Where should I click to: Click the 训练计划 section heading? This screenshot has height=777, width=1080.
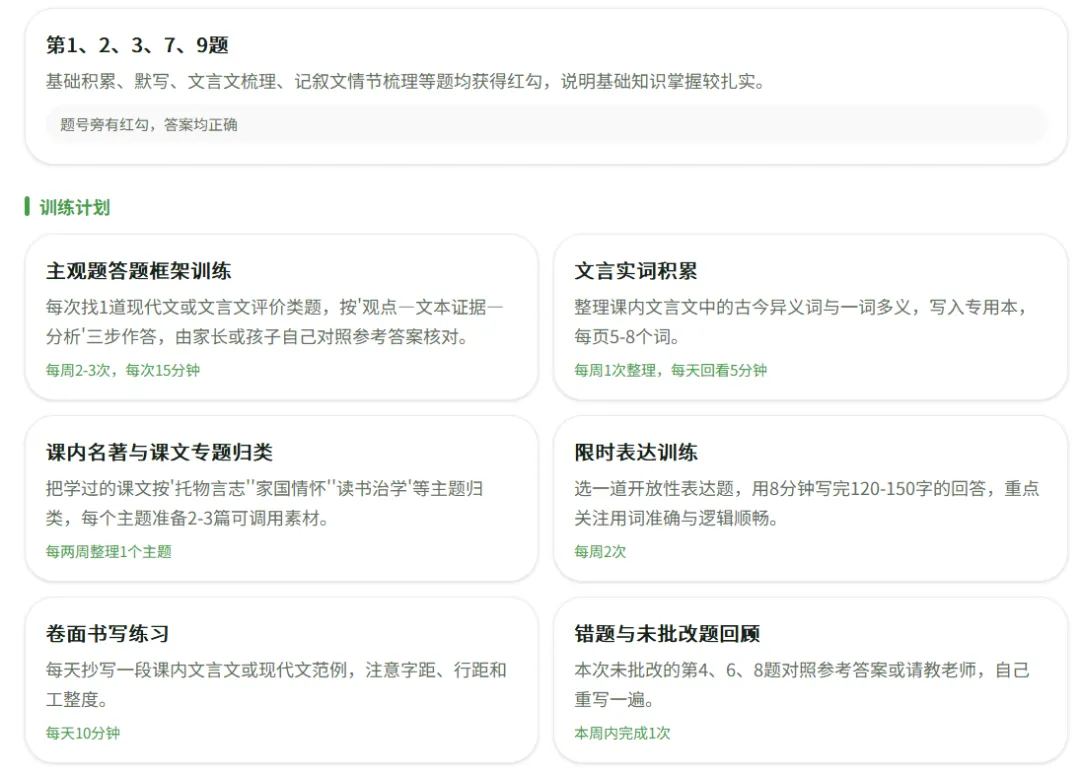click(74, 207)
